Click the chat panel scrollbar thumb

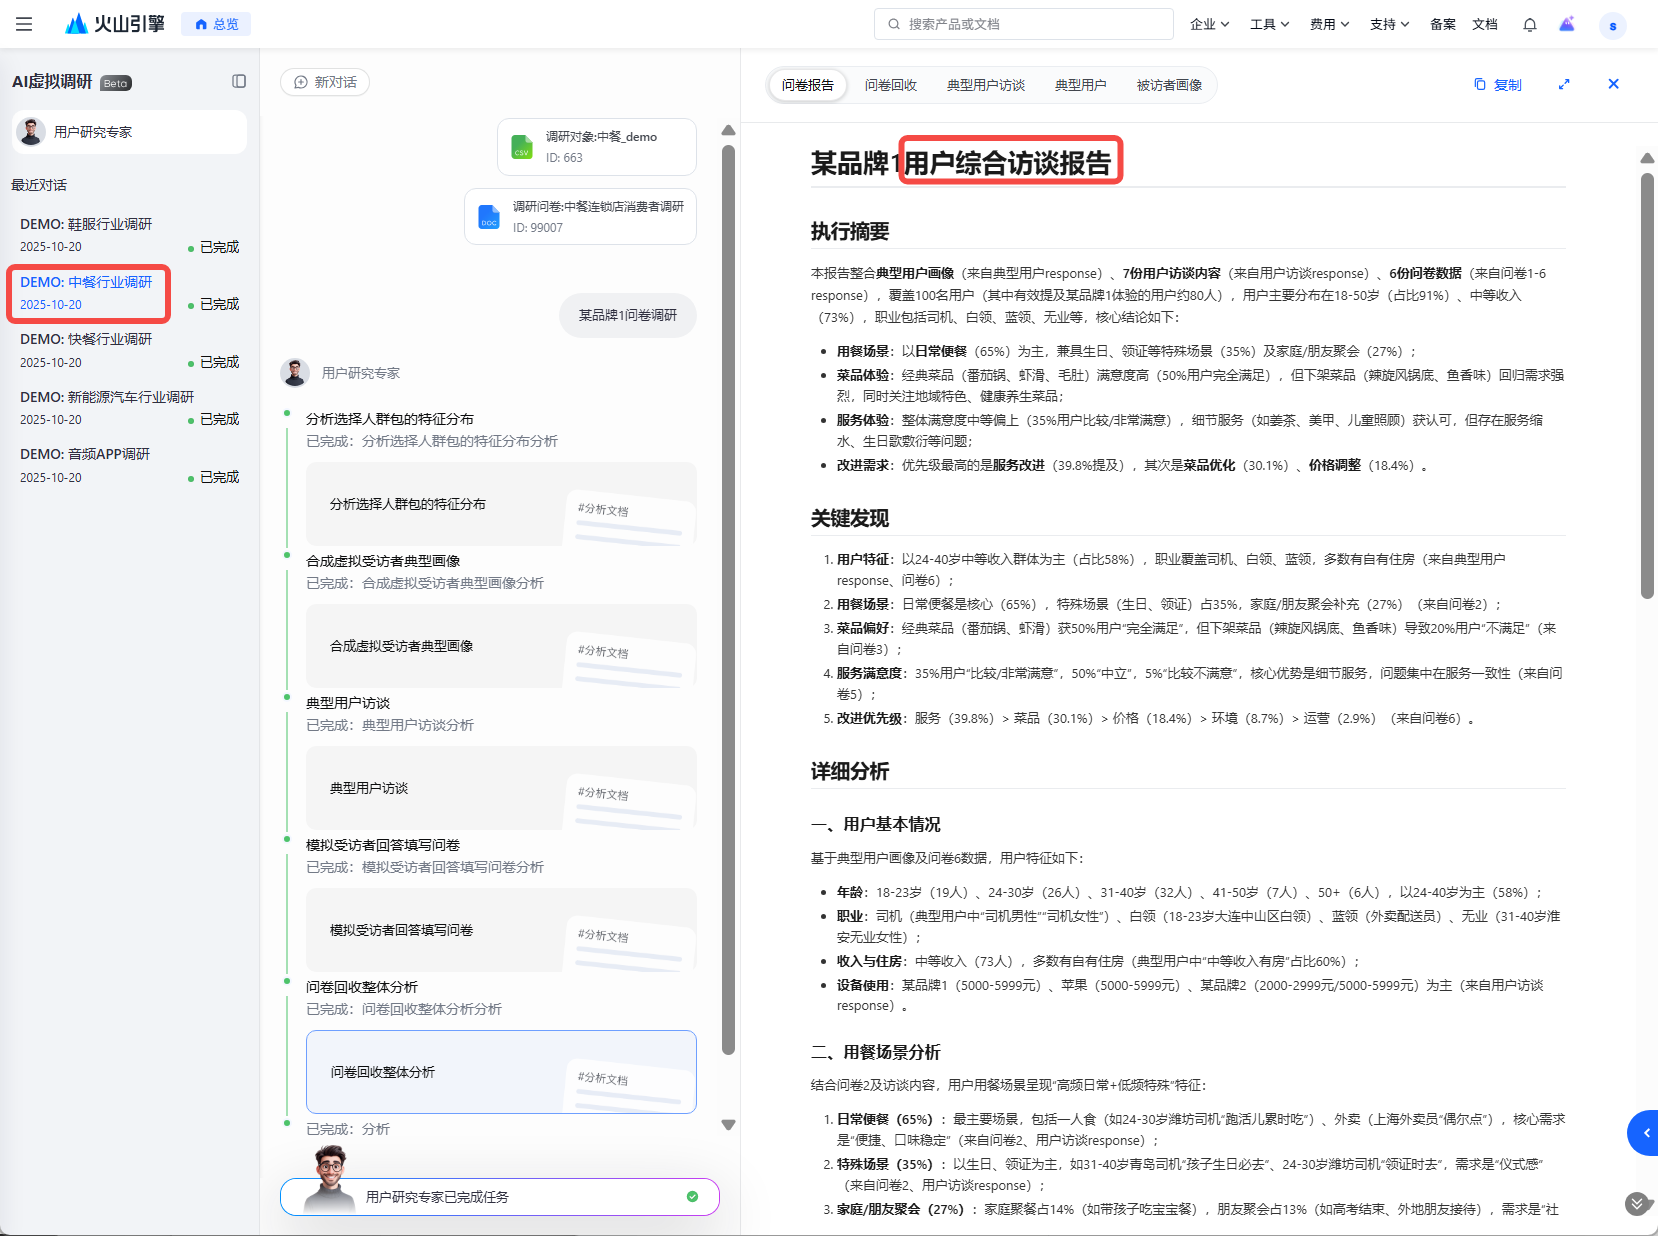728,600
